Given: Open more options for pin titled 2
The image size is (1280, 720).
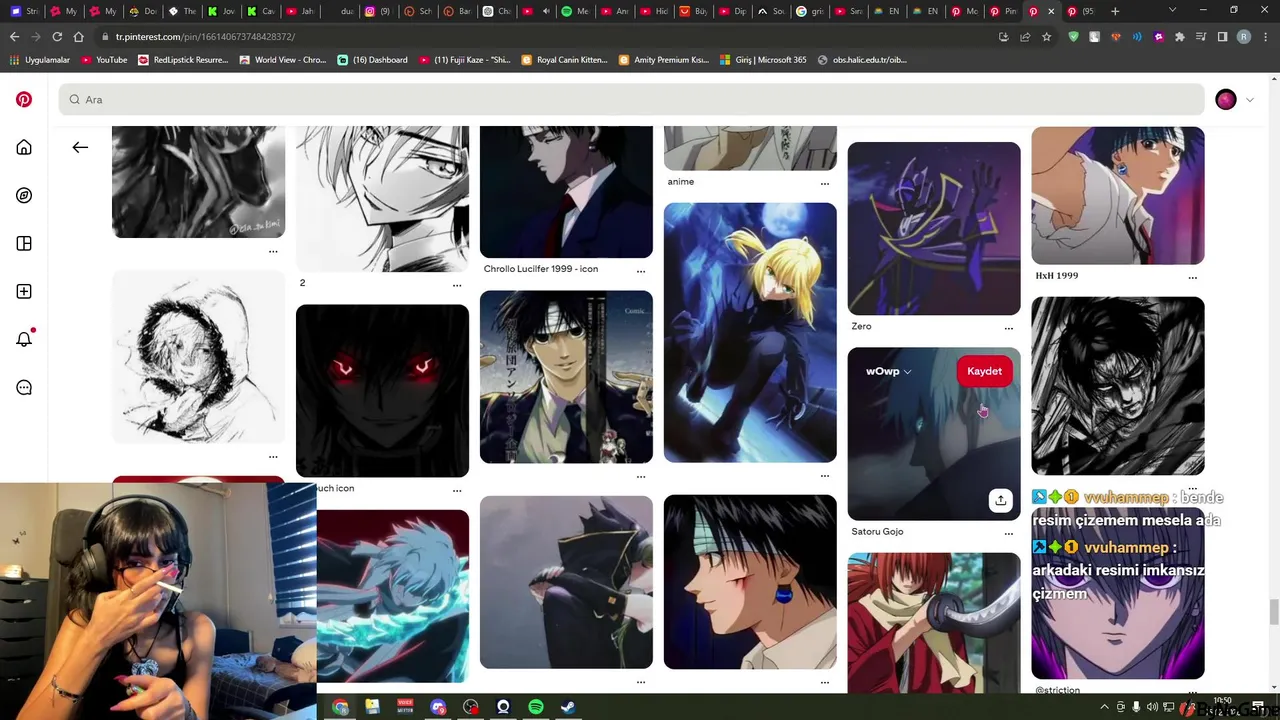Looking at the screenshot, I should 456,284.
